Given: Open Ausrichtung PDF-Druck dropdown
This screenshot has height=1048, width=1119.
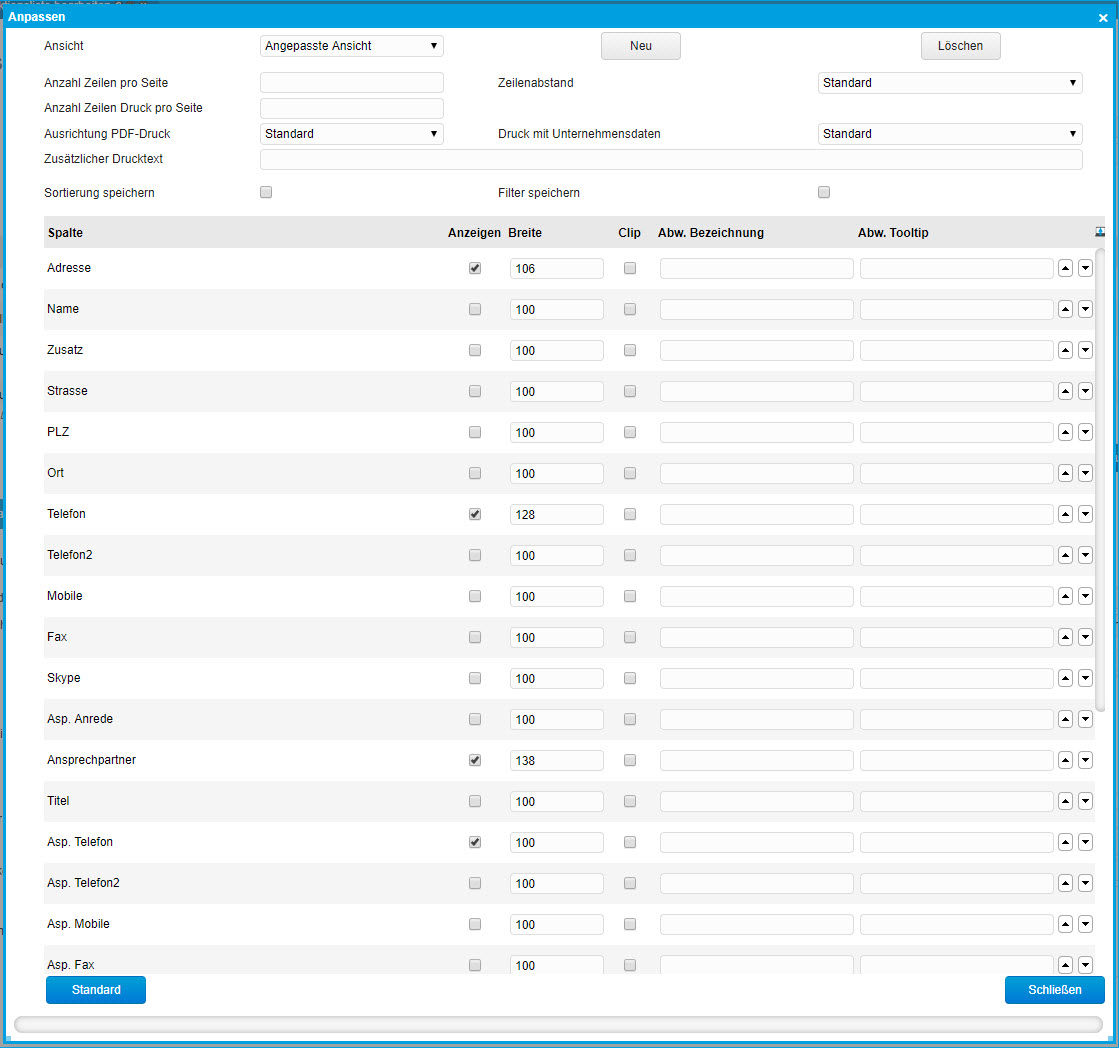Looking at the screenshot, I should point(351,133).
